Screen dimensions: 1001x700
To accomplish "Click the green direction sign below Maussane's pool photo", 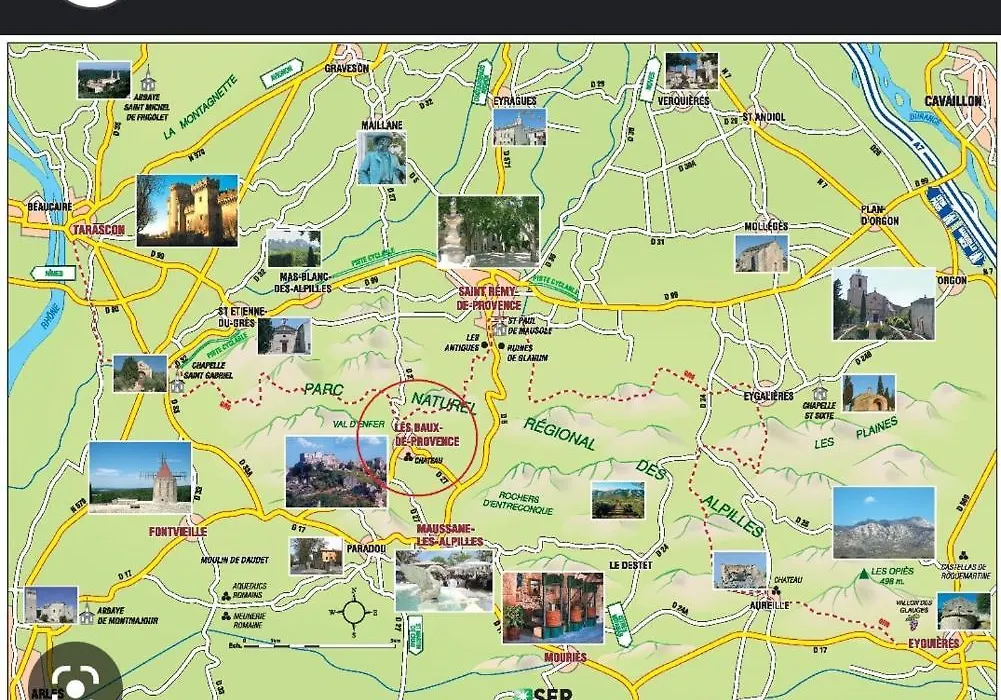I will point(415,635).
